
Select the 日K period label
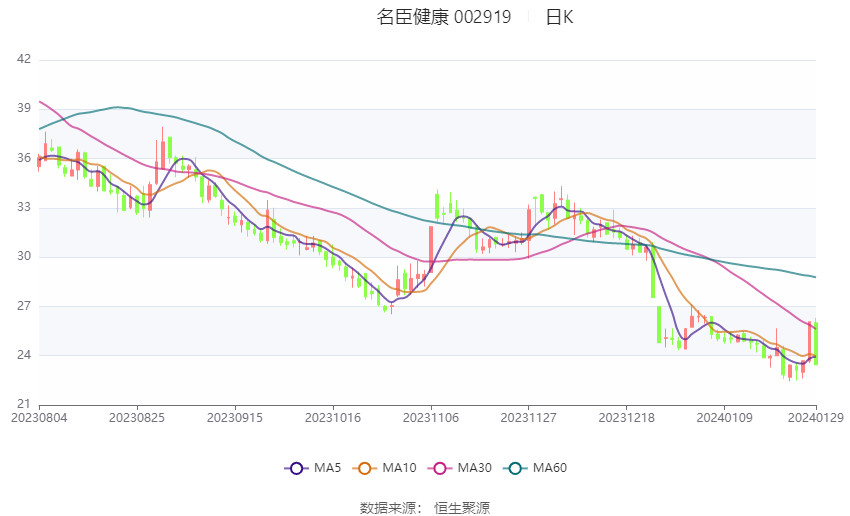(x=559, y=17)
